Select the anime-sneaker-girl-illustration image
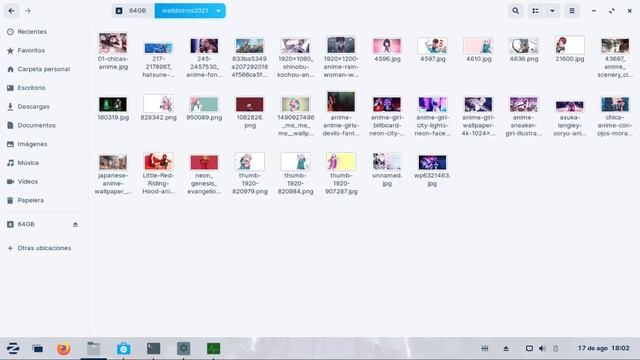640x360 pixels. coord(524,104)
